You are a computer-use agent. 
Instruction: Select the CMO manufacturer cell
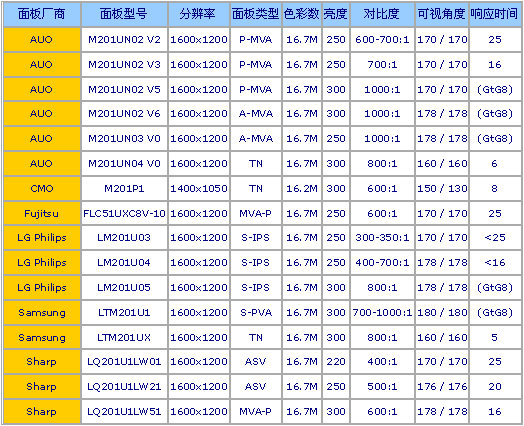pos(42,188)
